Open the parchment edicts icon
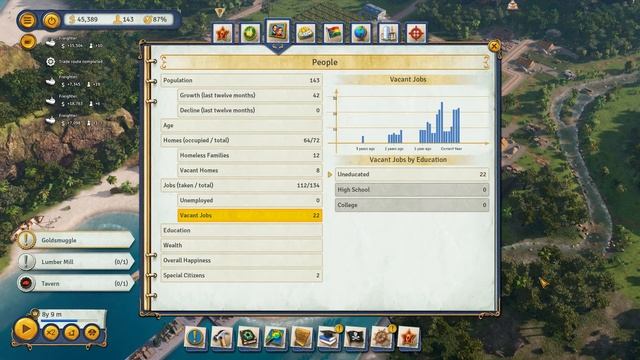Image resolution: width=640 pixels, height=360 pixels. [x=302, y=338]
